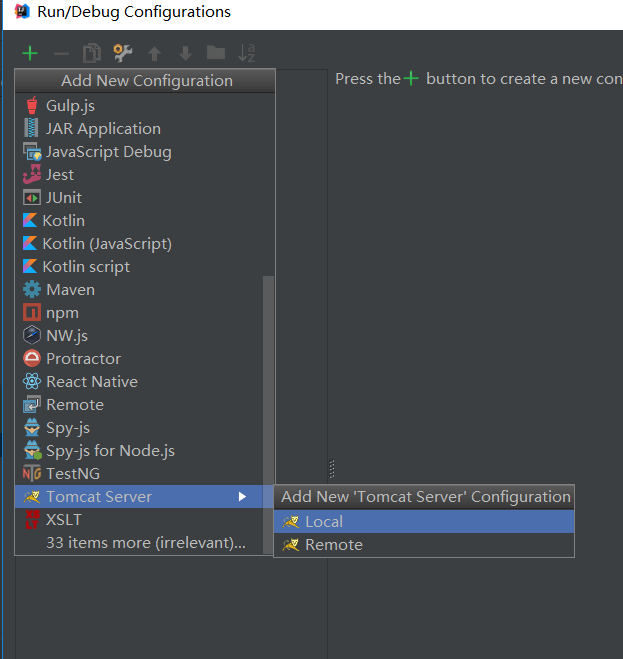Click the green Add New Configuration plus
Screen dimensions: 623x659
click(x=30, y=53)
